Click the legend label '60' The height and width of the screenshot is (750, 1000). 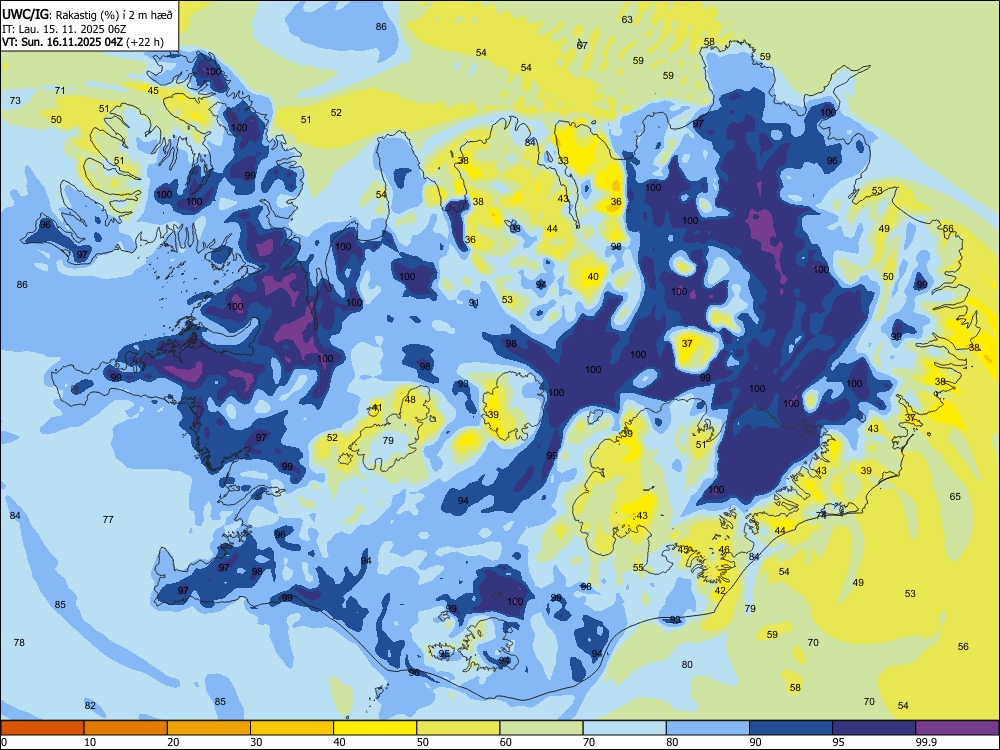(506, 742)
